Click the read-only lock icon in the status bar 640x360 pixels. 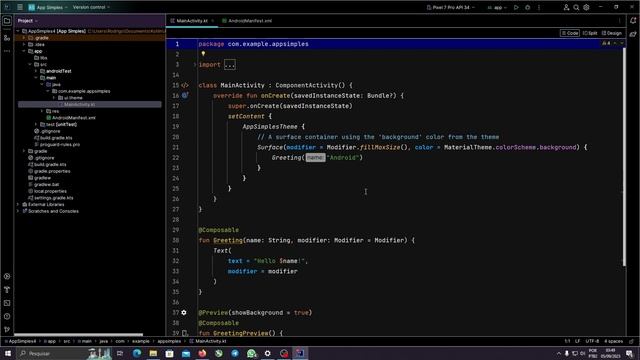point(632,341)
